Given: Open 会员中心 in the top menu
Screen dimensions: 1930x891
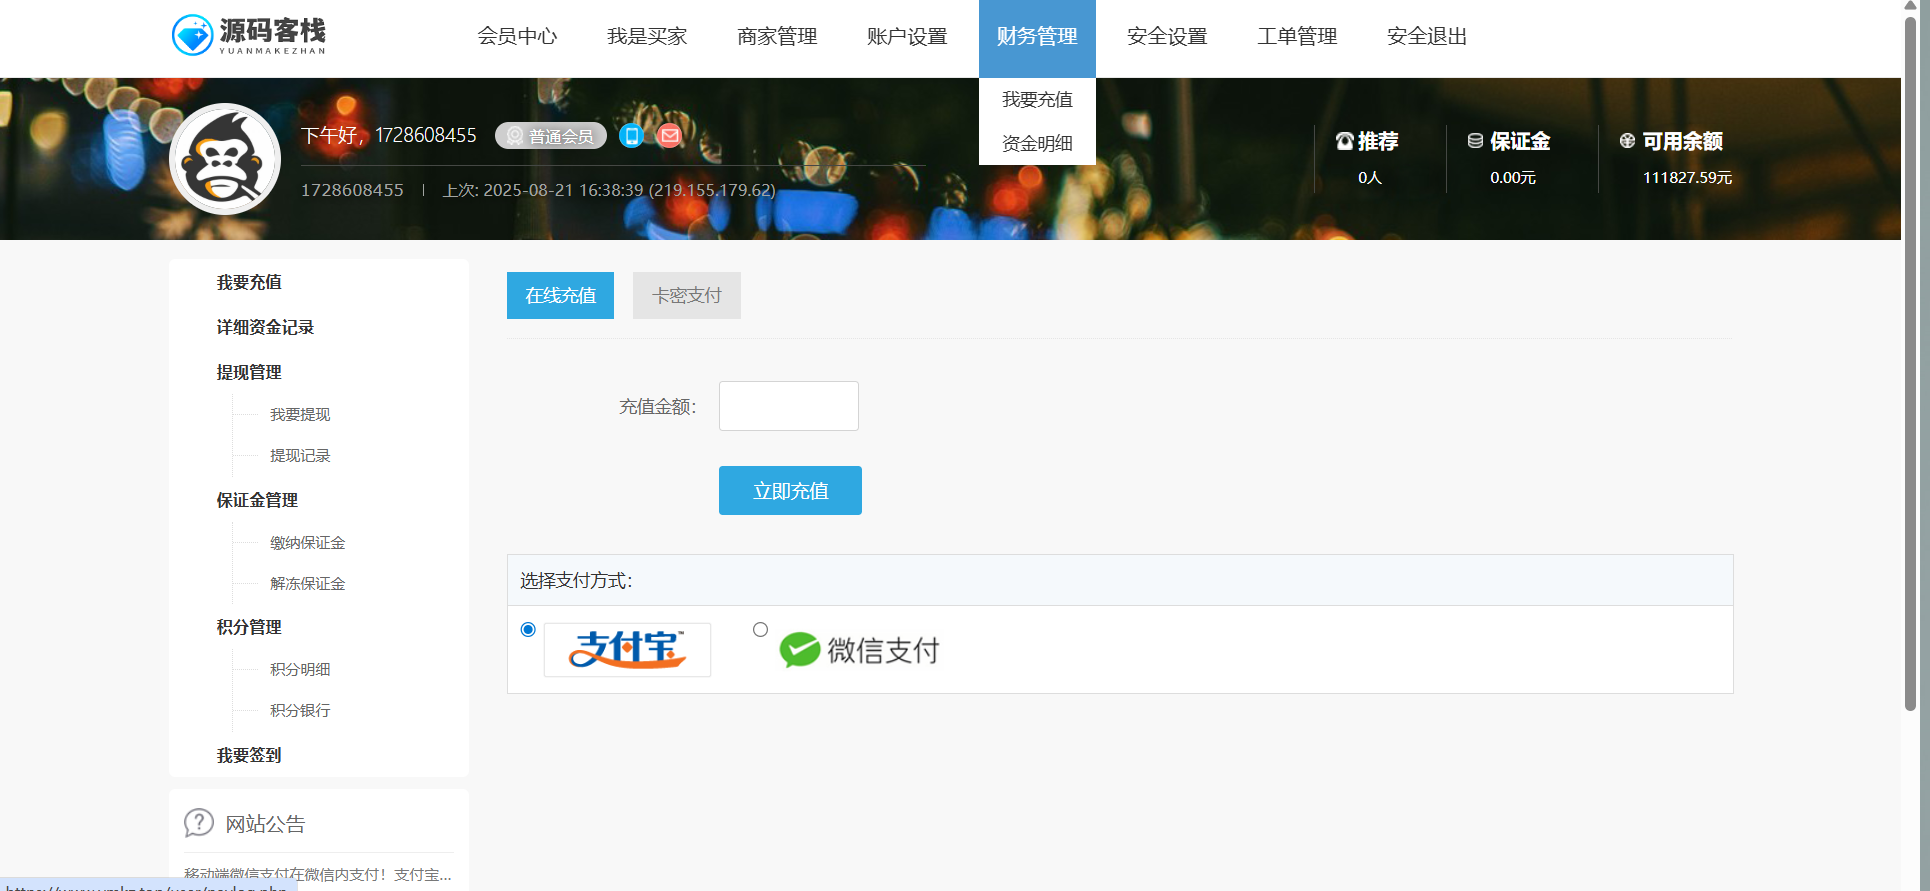Looking at the screenshot, I should click(x=517, y=37).
